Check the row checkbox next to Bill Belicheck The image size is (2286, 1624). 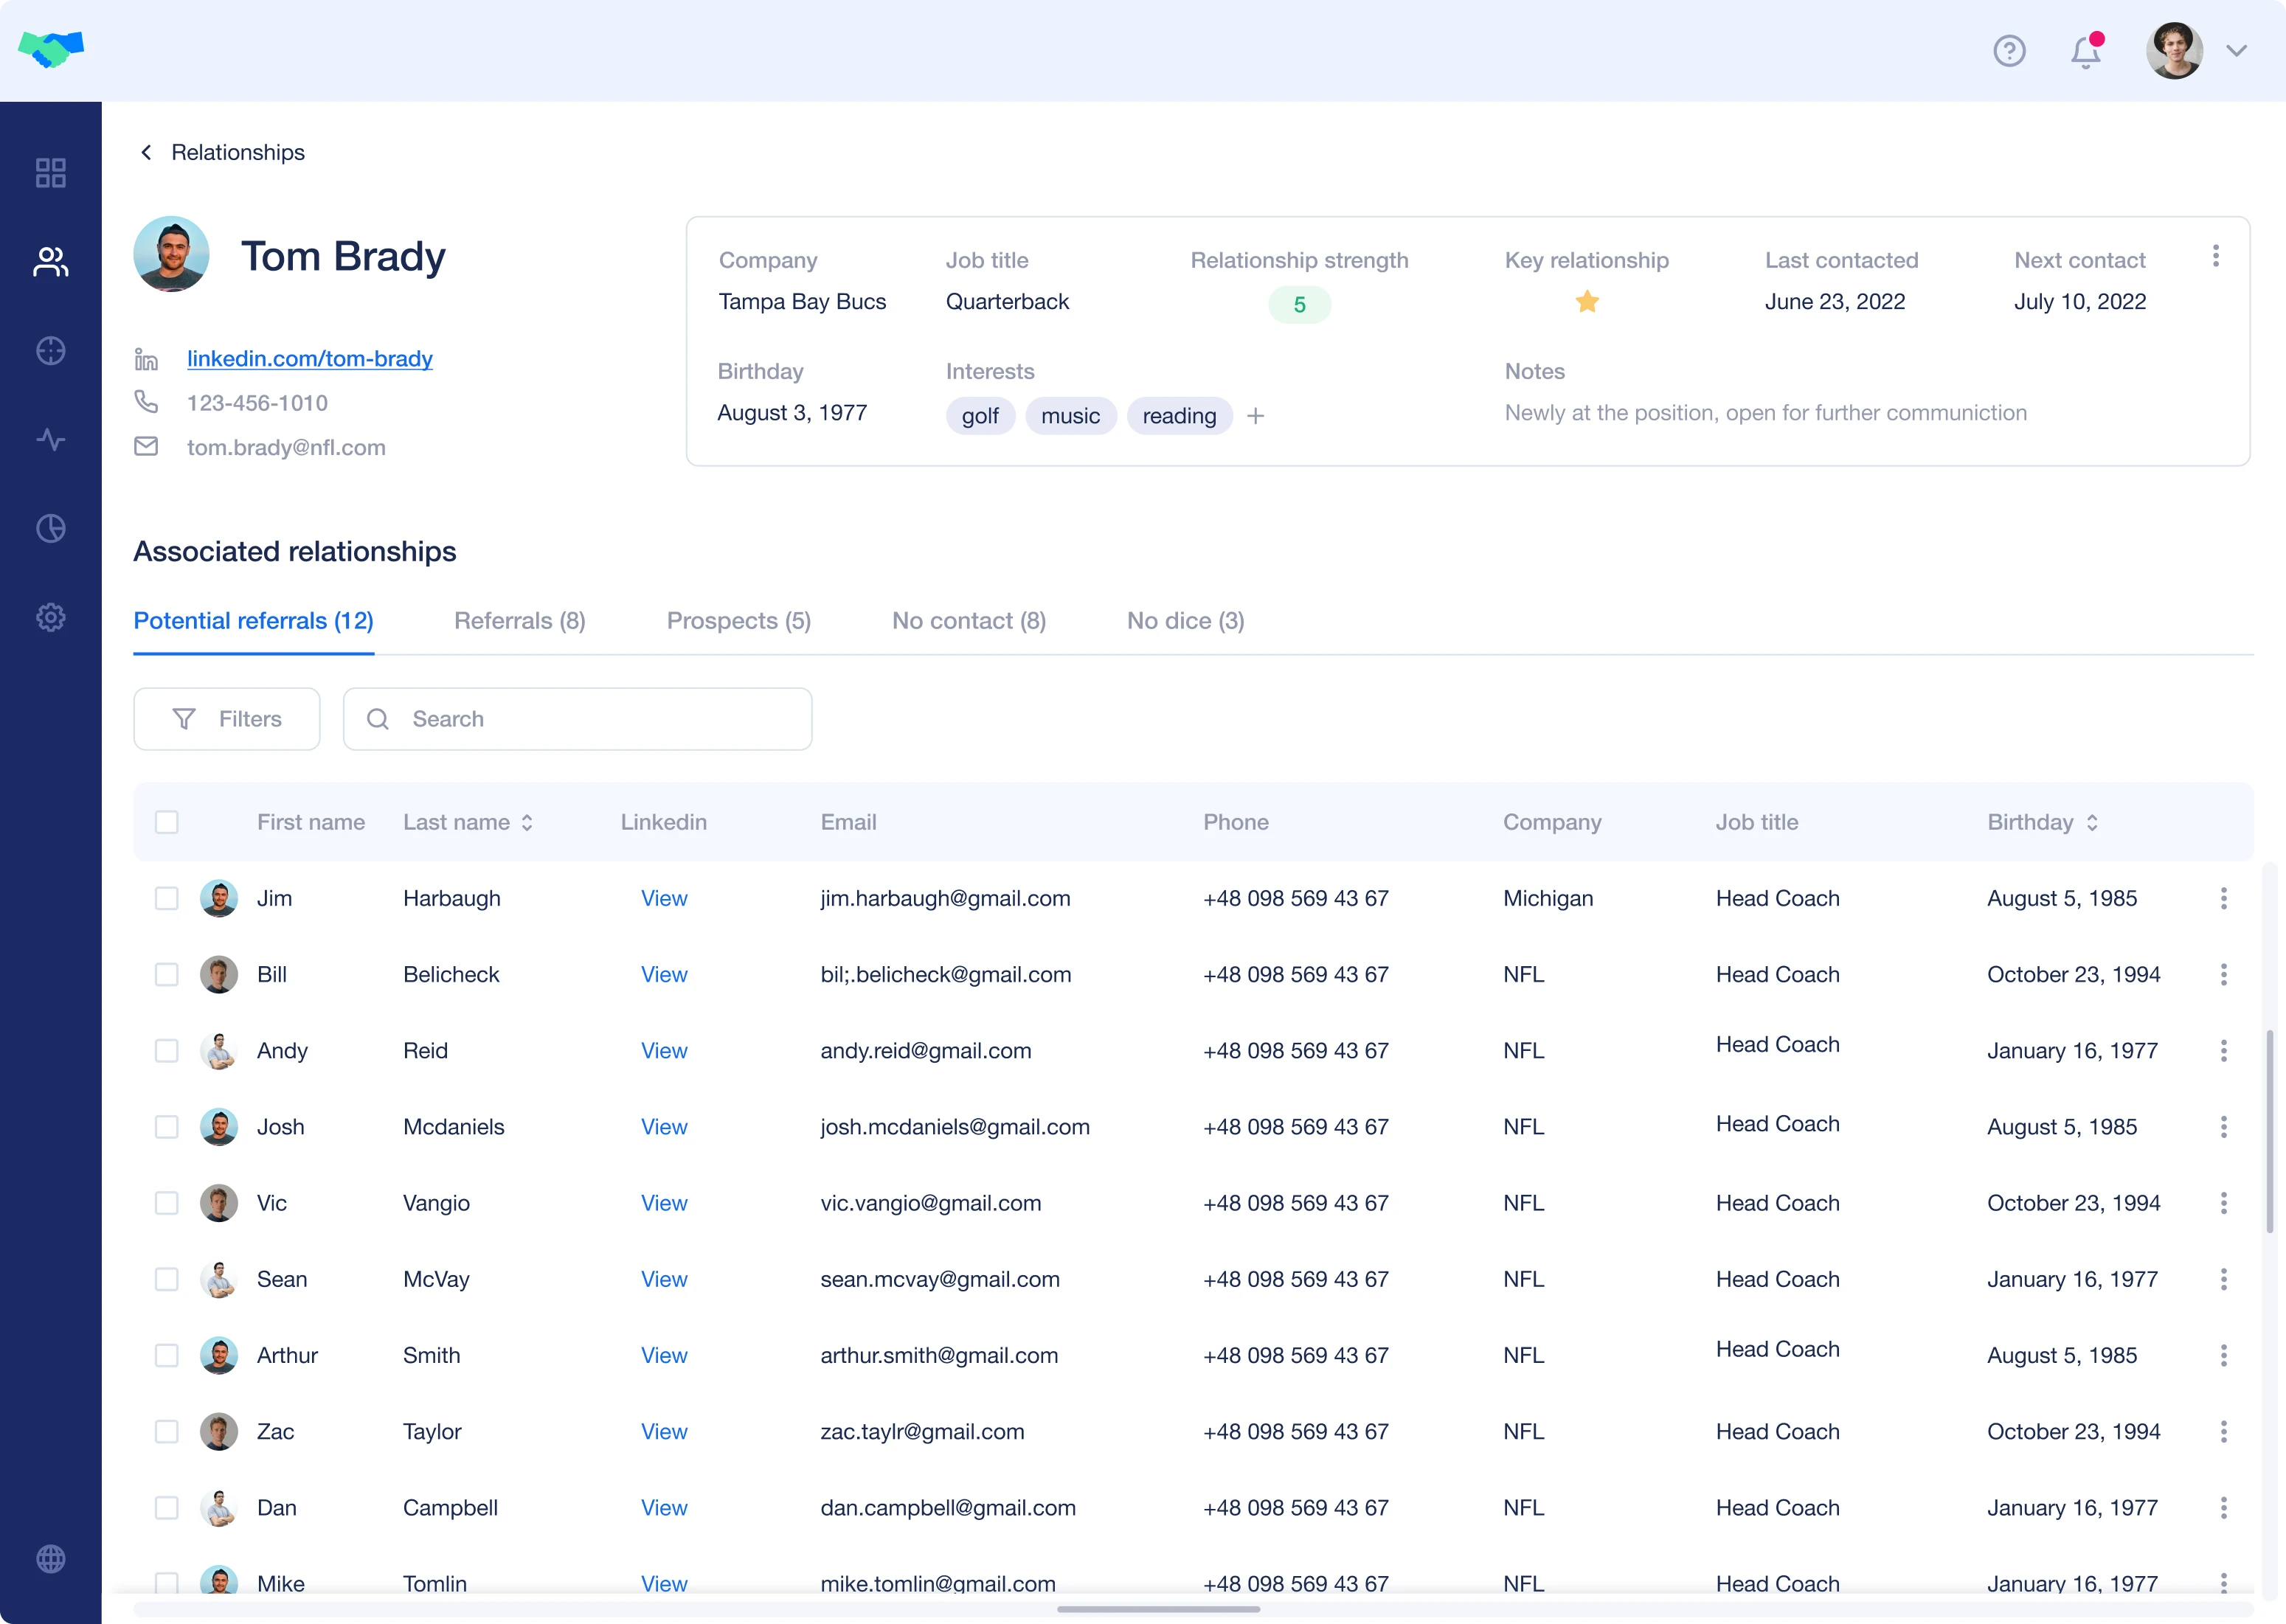(166, 974)
